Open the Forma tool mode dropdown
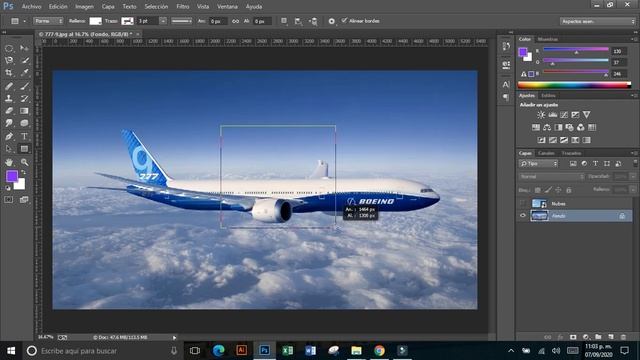This screenshot has width=640, height=360. pyautogui.click(x=48, y=21)
